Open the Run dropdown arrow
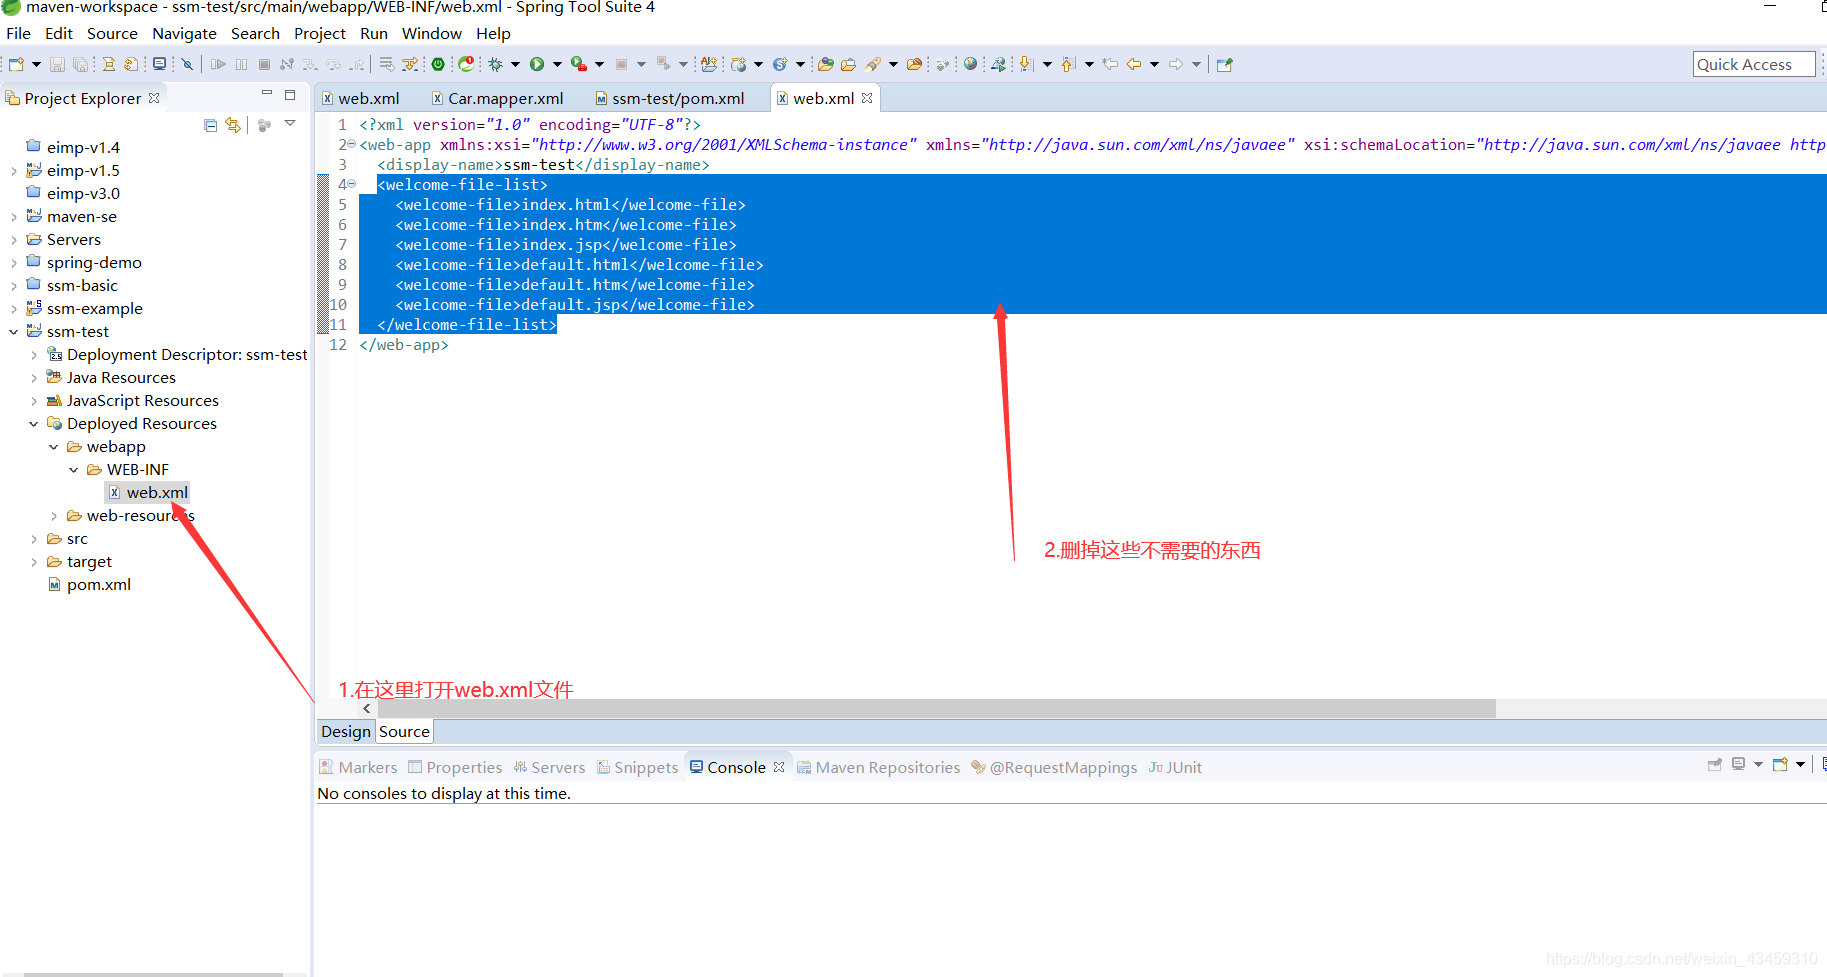Image resolution: width=1827 pixels, height=977 pixels. coord(558,64)
